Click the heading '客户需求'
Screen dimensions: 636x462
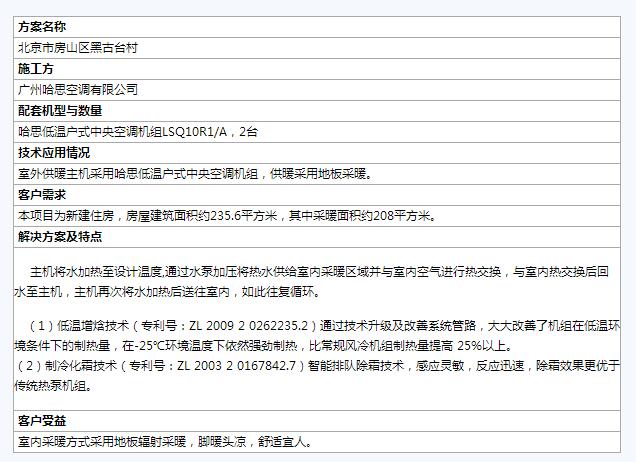(x=42, y=195)
